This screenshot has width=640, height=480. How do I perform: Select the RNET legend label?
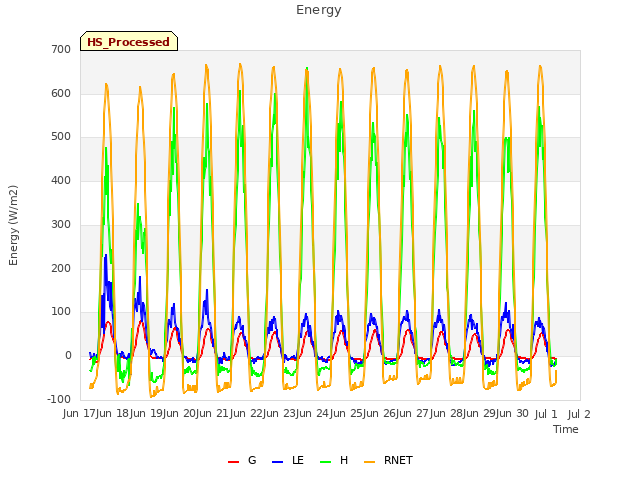coord(398,460)
